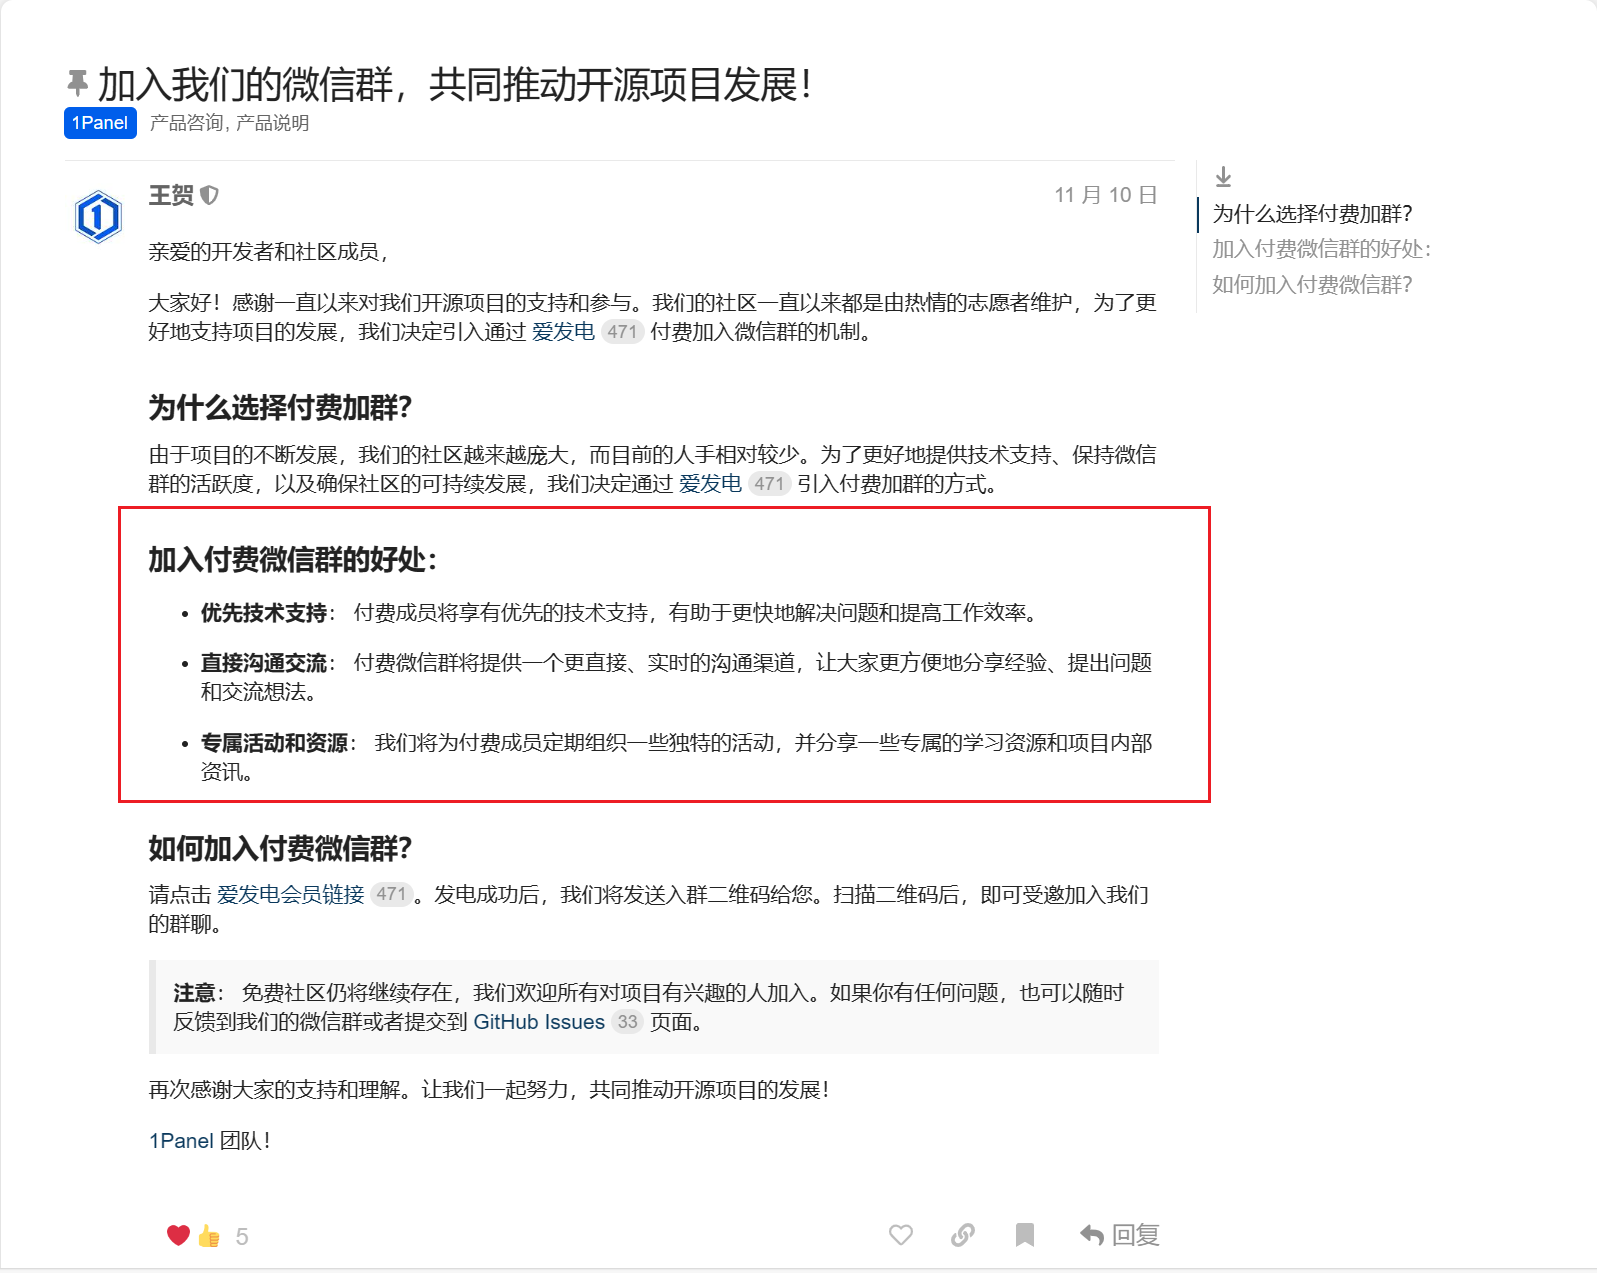Viewport: 1597px width, 1273px height.
Task: Open the 1Panel avatar of poster 王贺
Action: point(98,216)
